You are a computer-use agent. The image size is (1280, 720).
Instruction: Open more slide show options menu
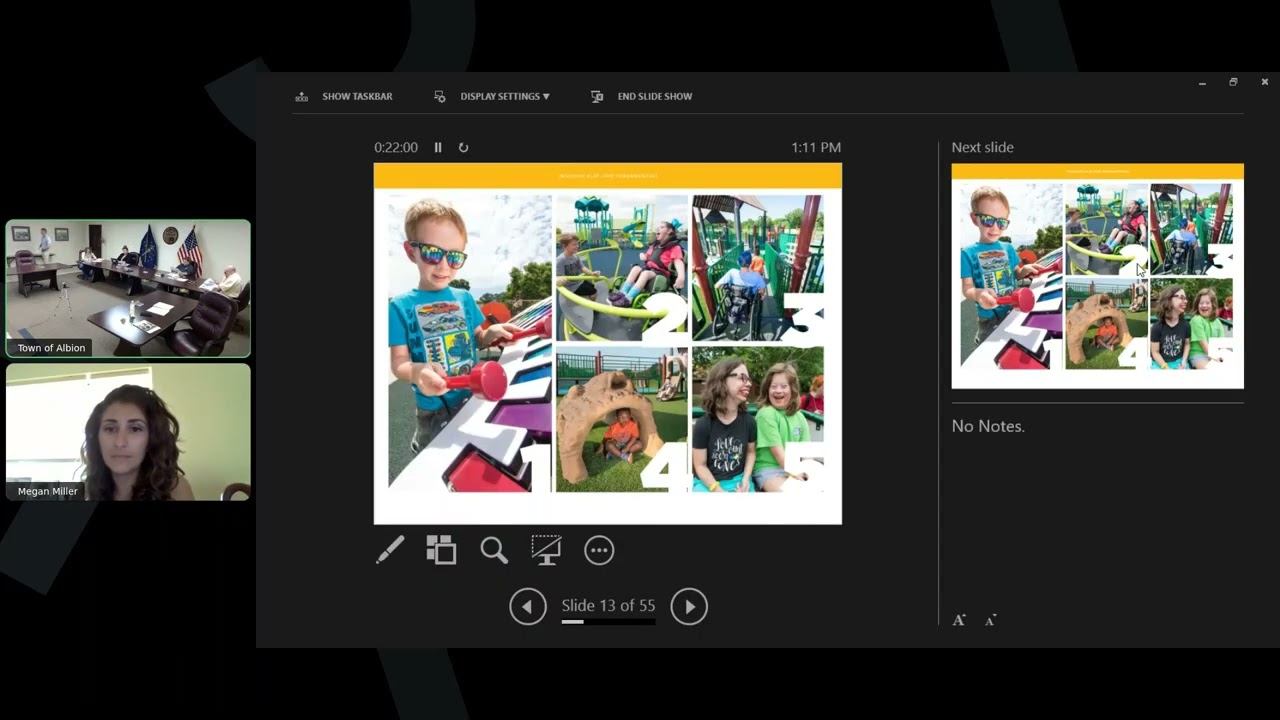599,550
